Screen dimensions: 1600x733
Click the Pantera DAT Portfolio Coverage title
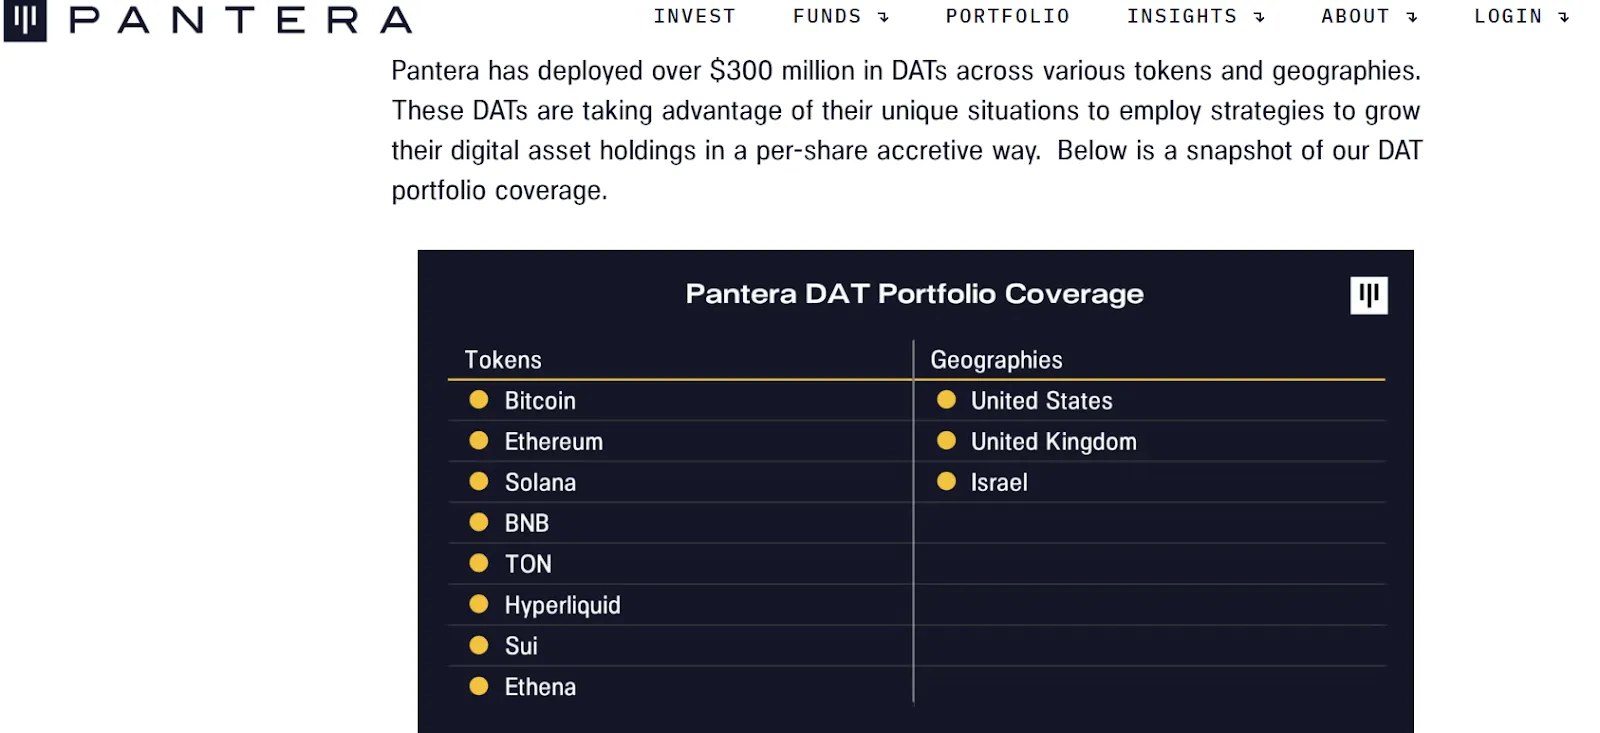[914, 294]
